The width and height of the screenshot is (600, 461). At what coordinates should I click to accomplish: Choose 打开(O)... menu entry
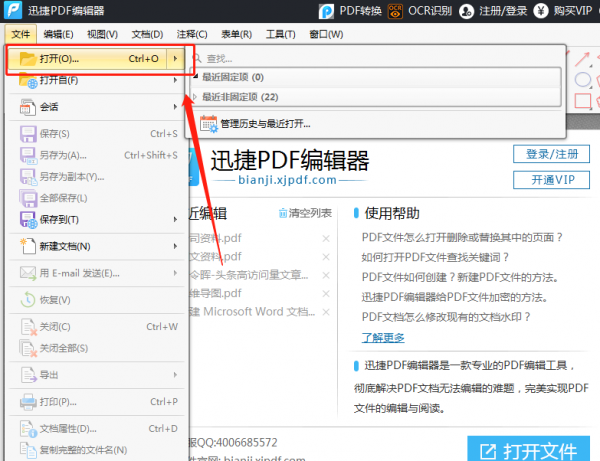(87, 59)
